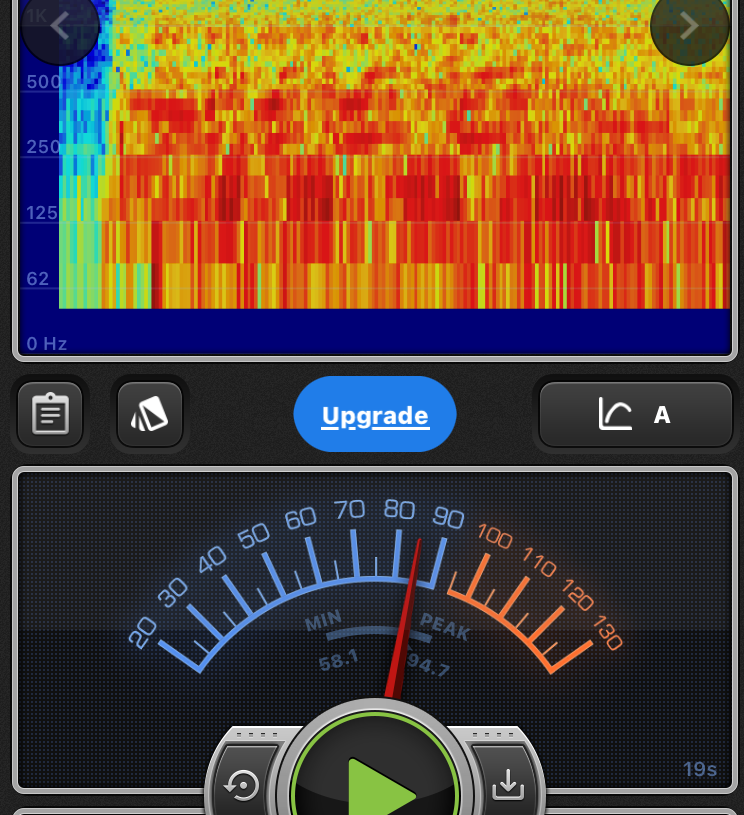Open the A frequency weighting selector
The image size is (744, 815).
(661, 415)
